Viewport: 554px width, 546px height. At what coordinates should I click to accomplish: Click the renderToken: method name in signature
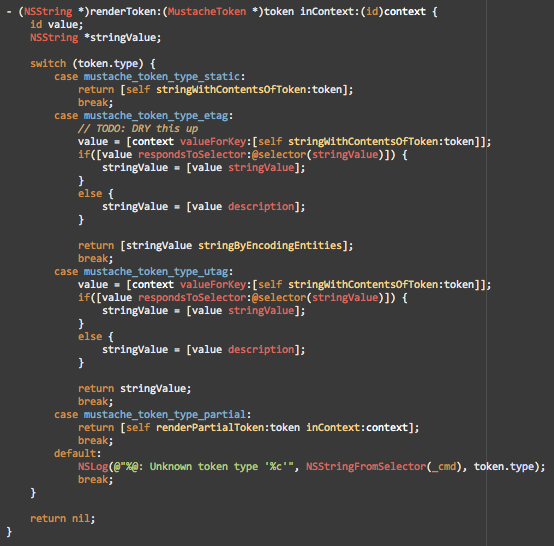(125, 12)
